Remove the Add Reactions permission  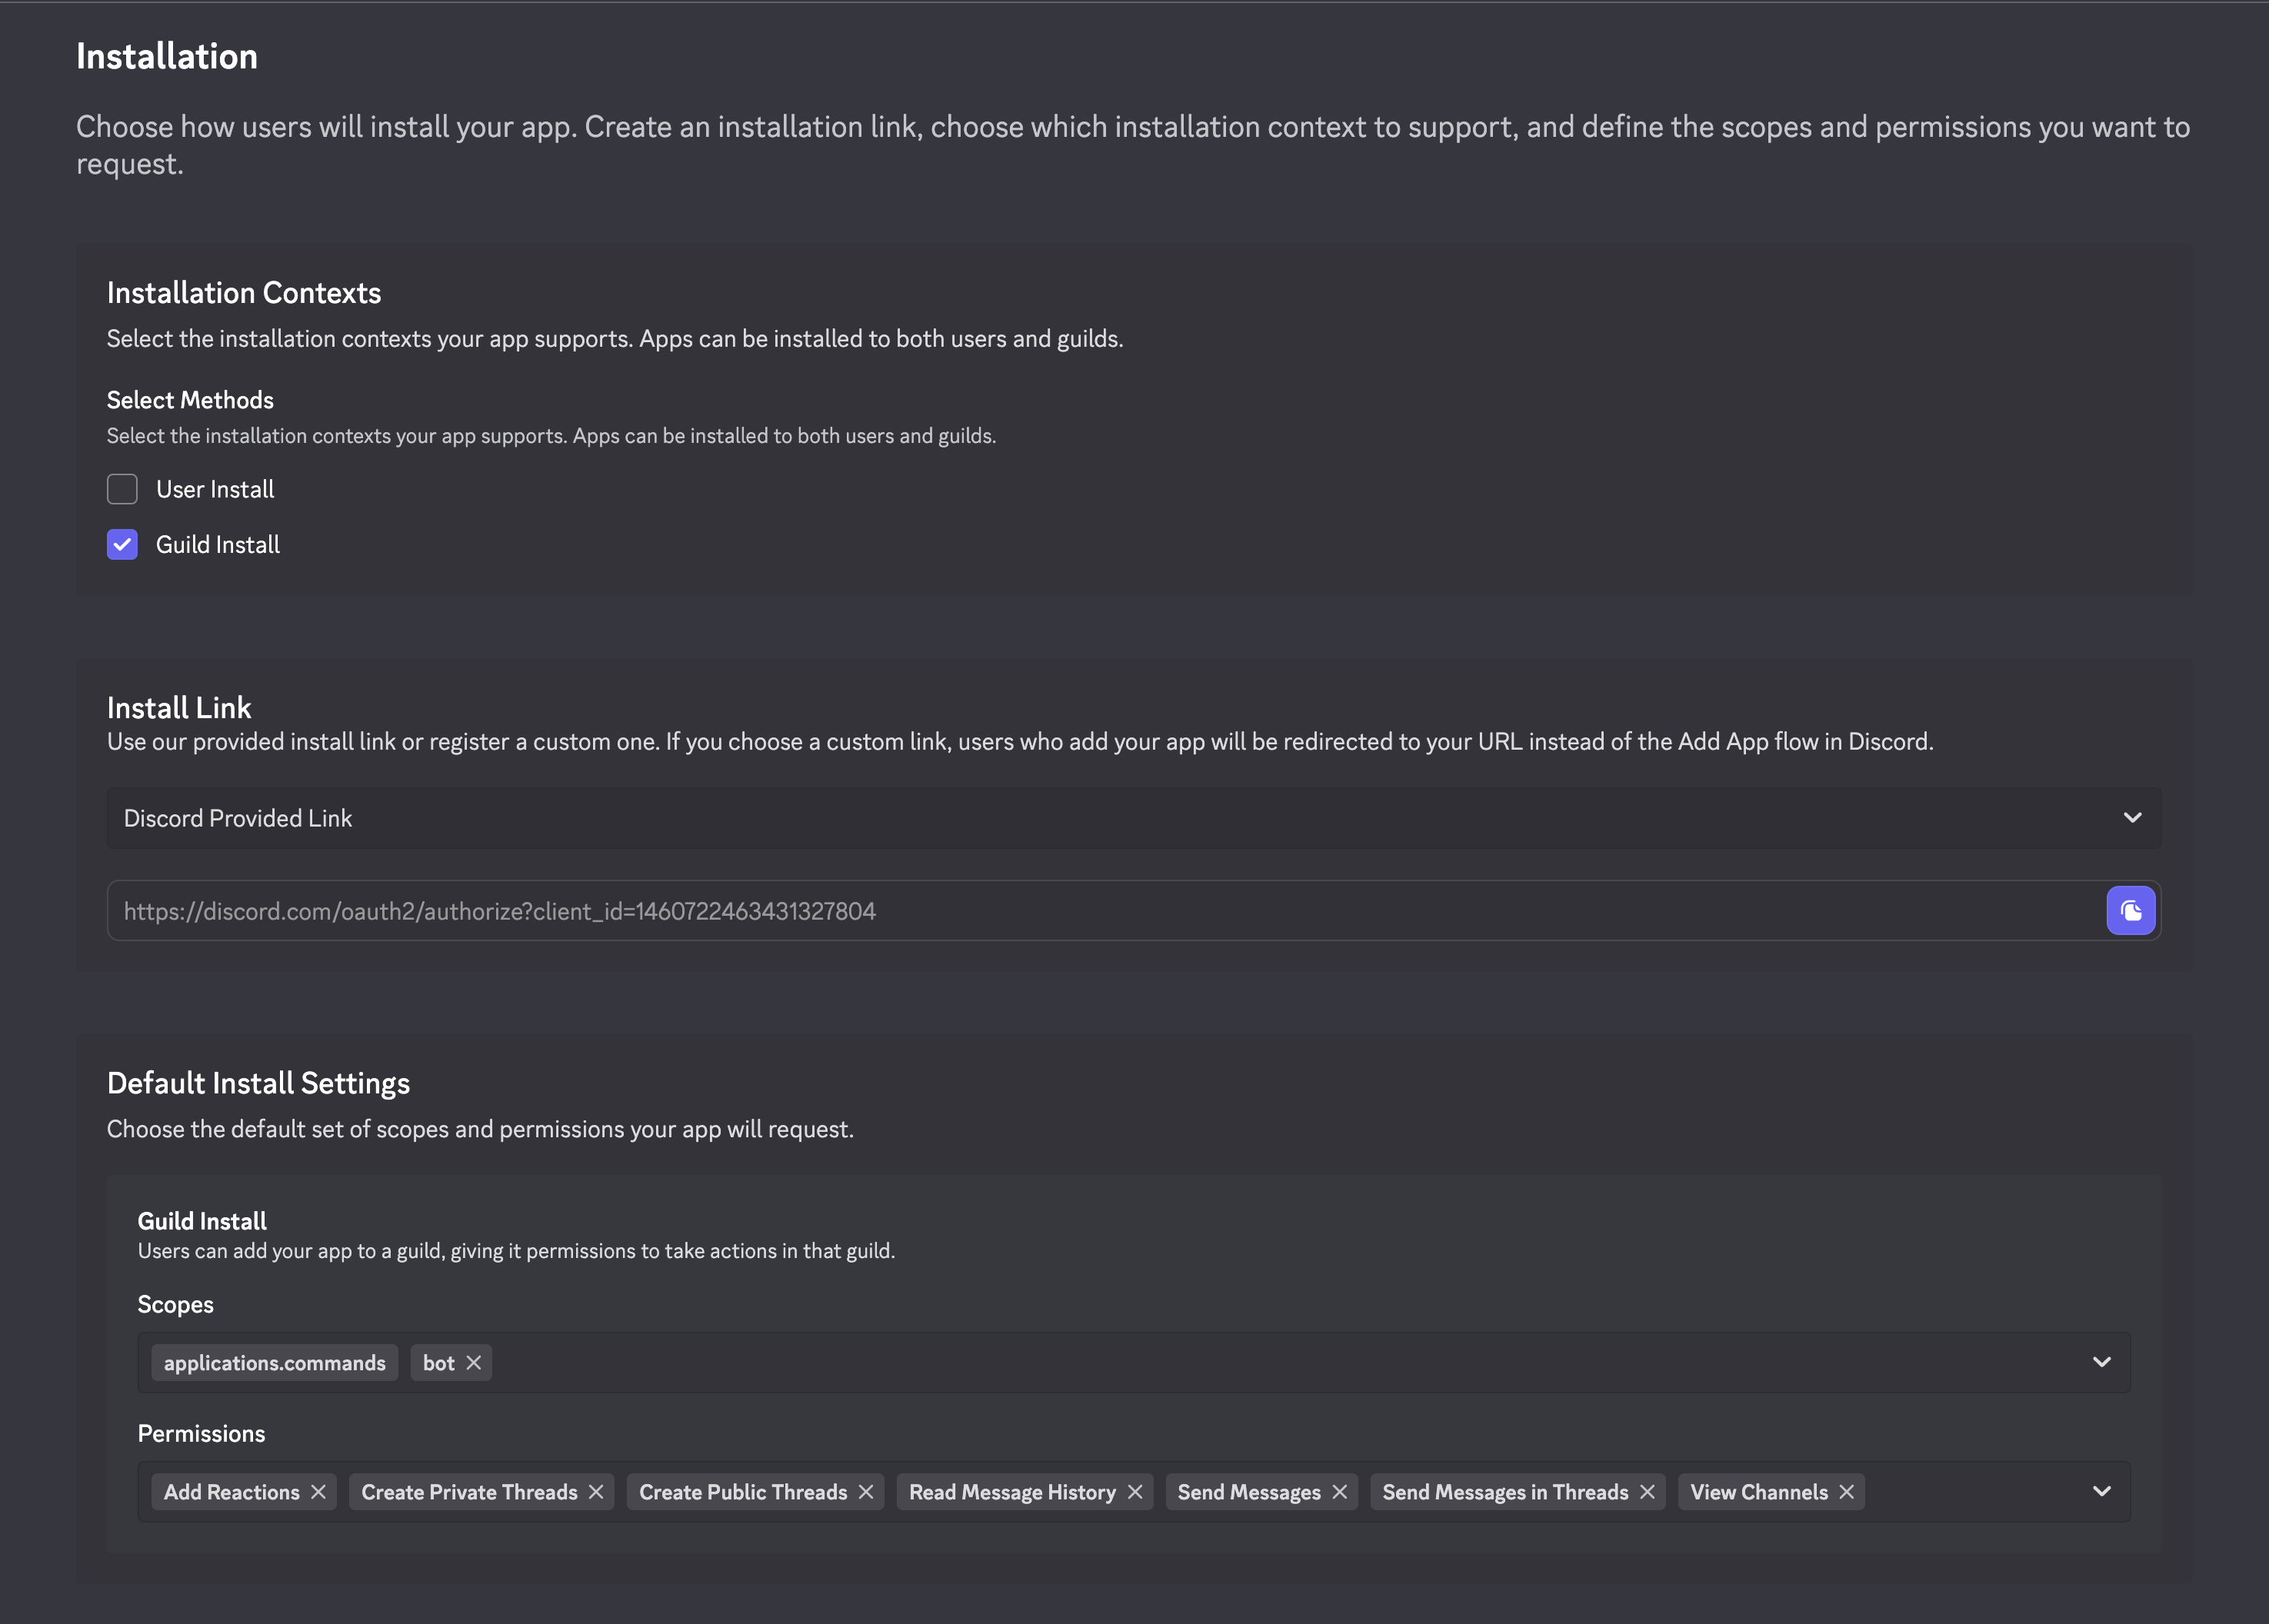coord(320,1491)
